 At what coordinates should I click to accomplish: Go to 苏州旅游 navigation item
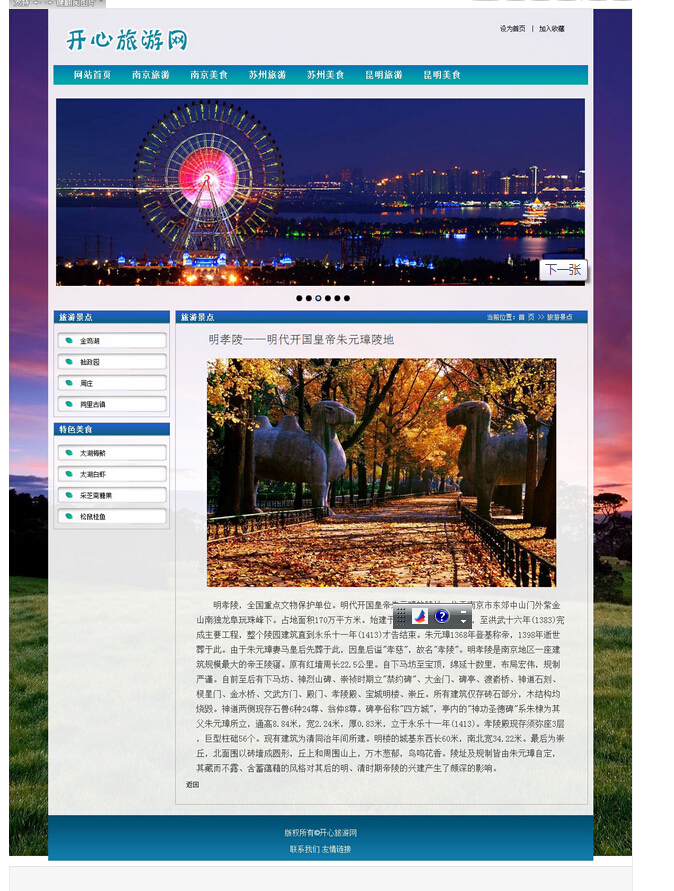click(267, 75)
